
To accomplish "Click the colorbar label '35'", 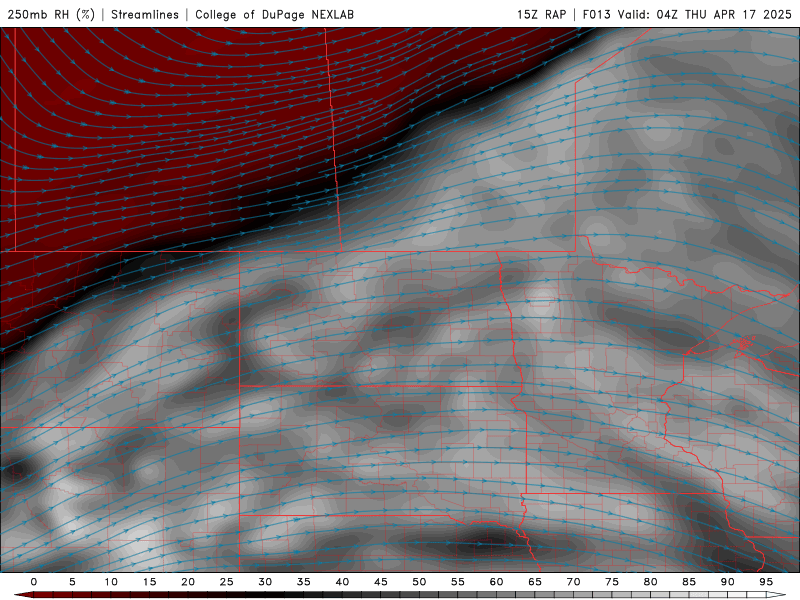I will coord(304,582).
